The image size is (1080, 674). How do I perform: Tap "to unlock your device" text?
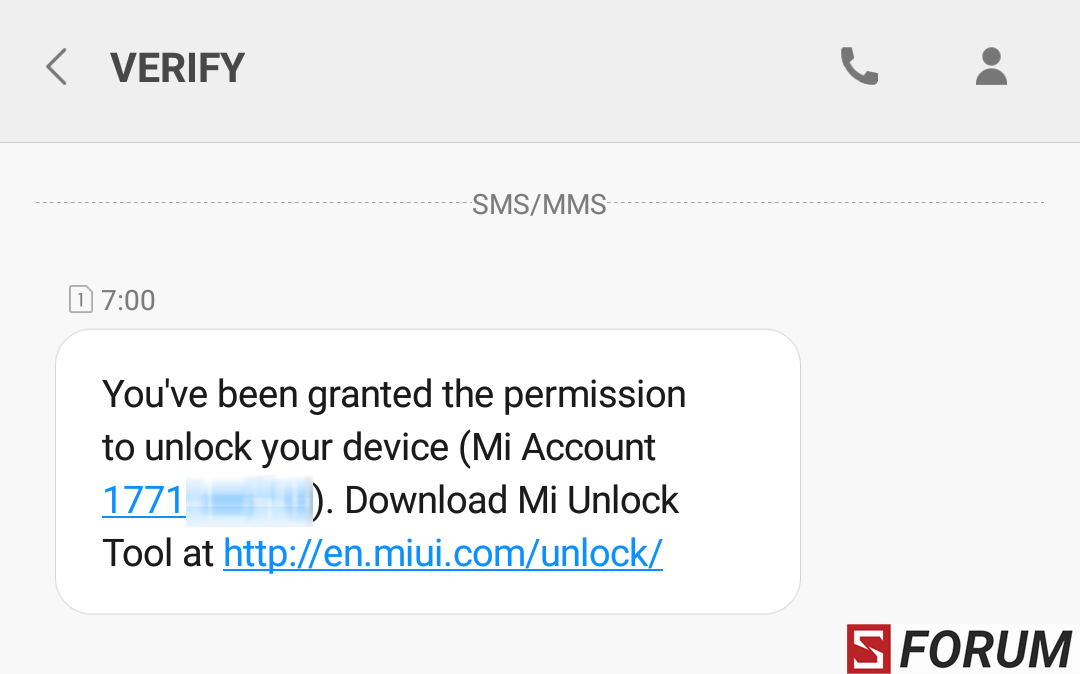(276, 448)
